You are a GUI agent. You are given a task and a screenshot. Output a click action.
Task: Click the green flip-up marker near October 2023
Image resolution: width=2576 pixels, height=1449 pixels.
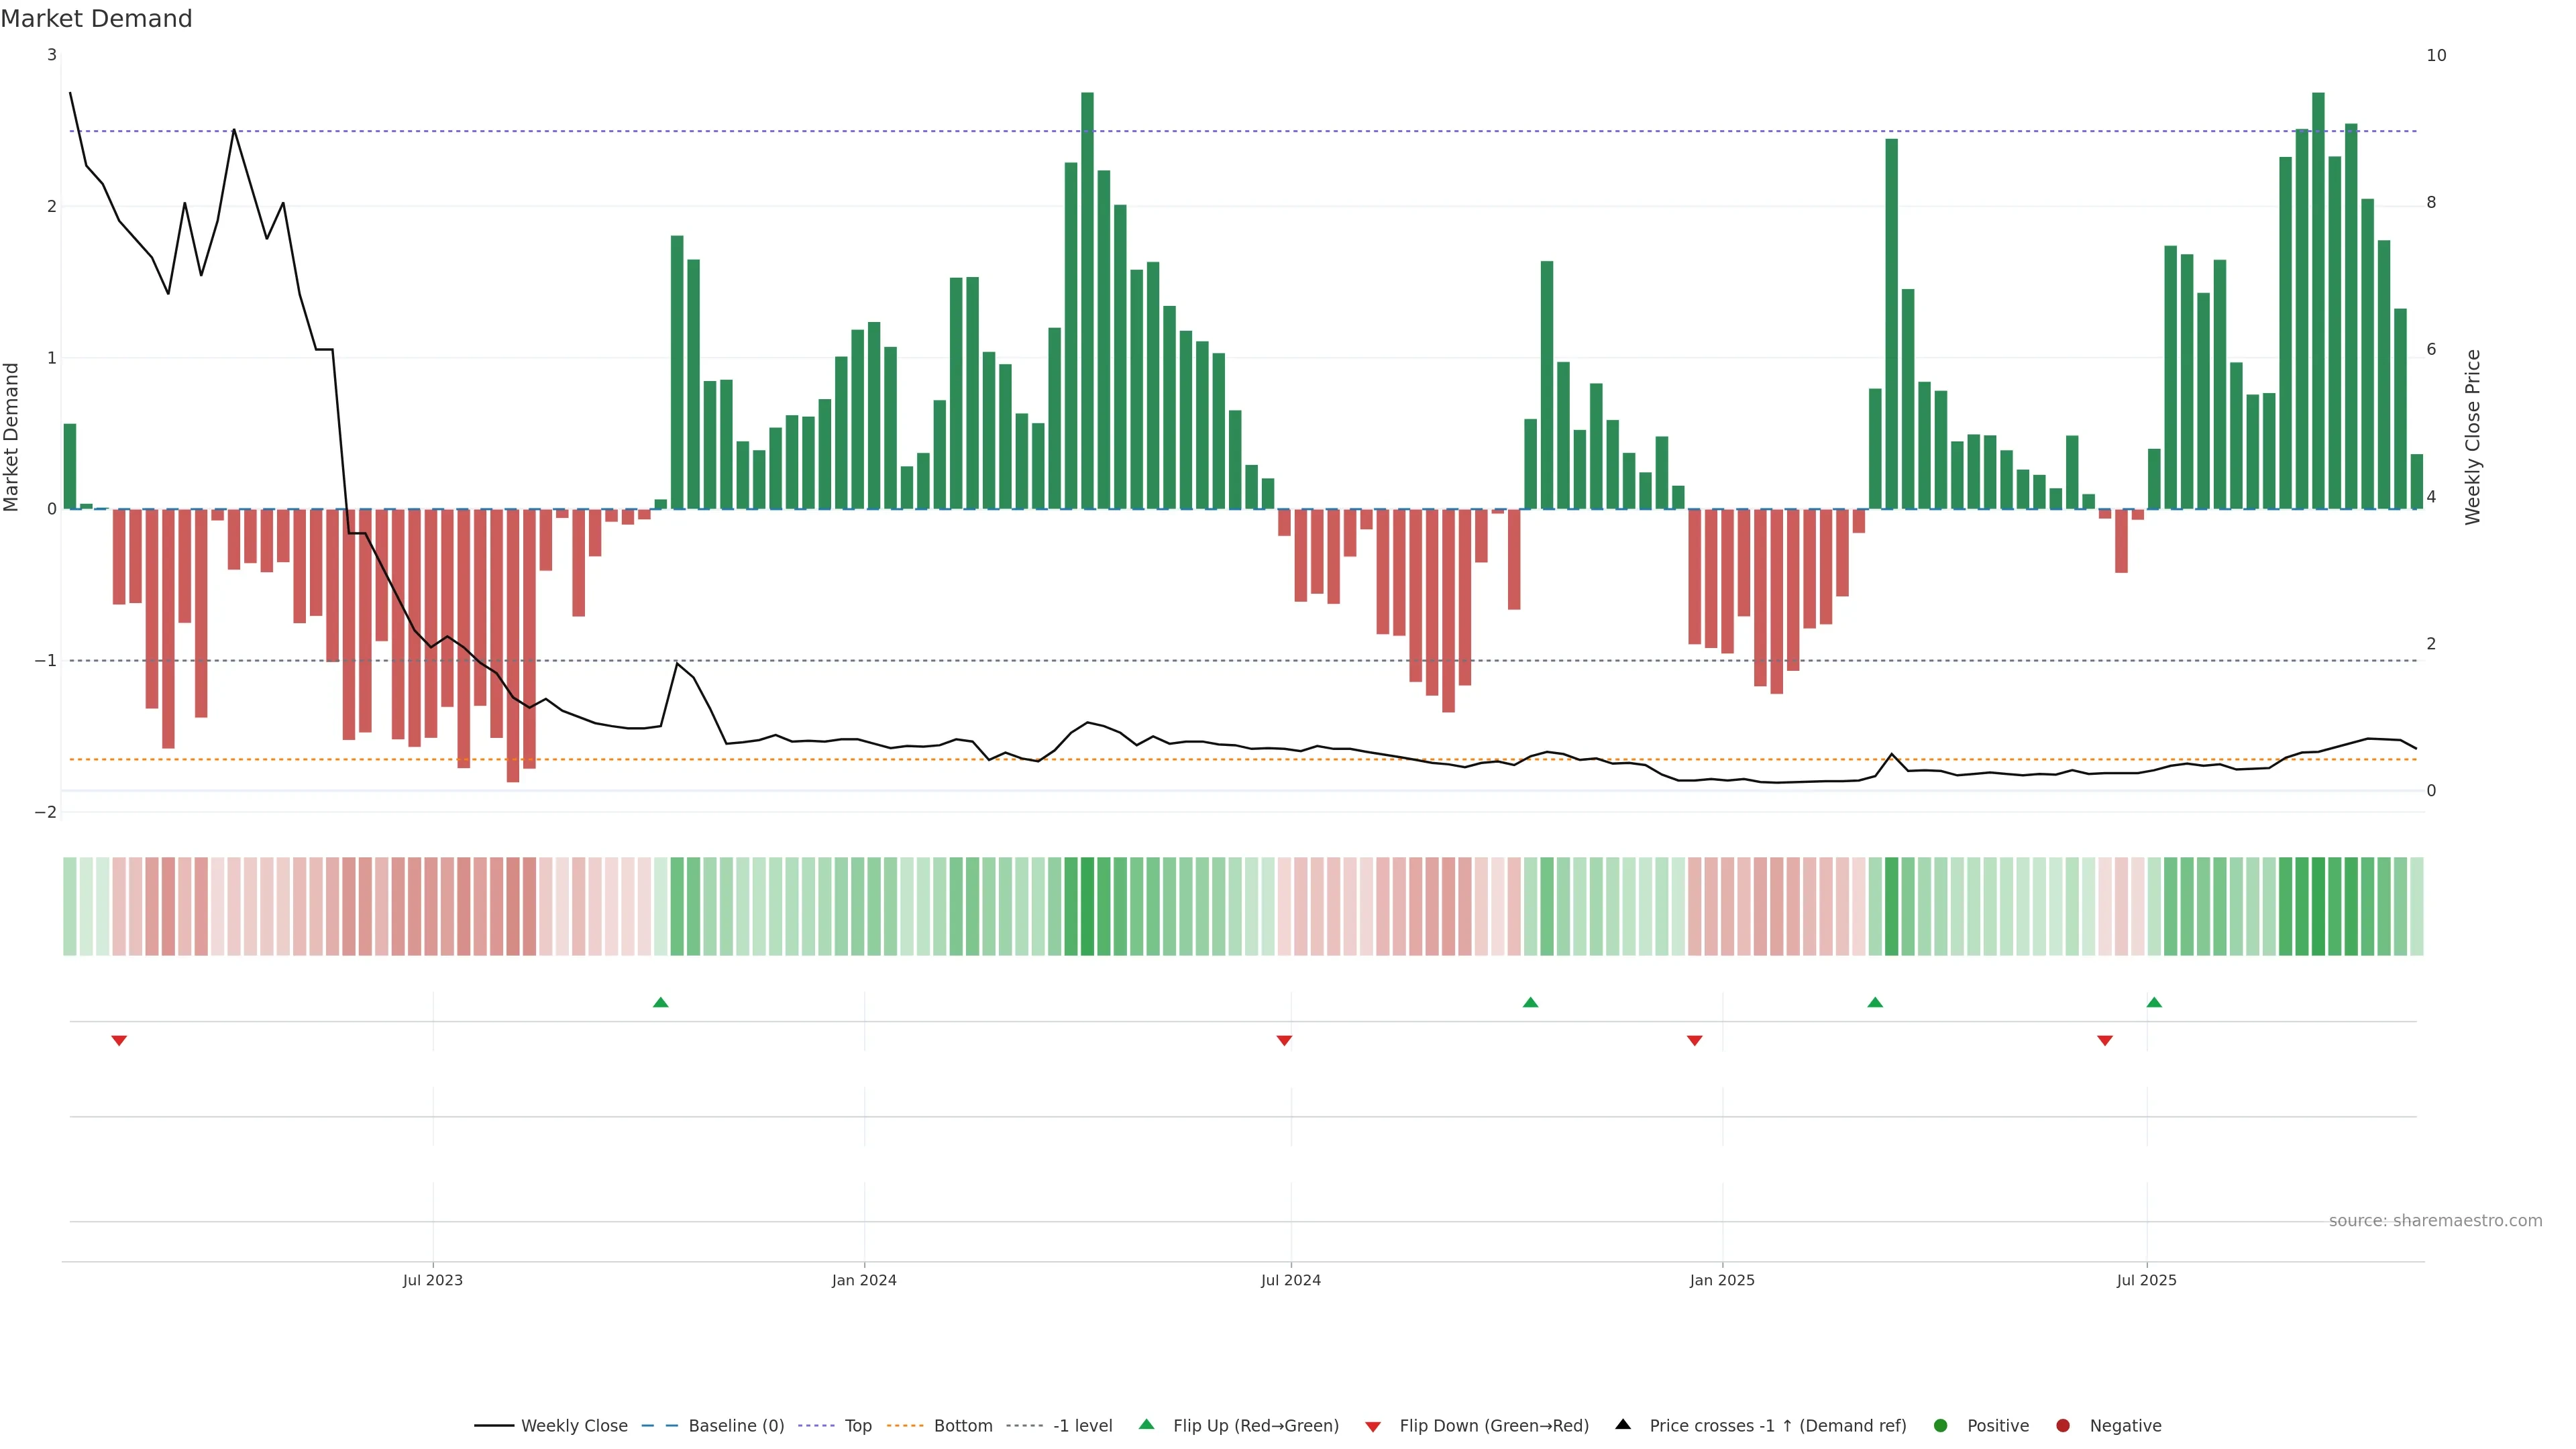[x=660, y=1002]
